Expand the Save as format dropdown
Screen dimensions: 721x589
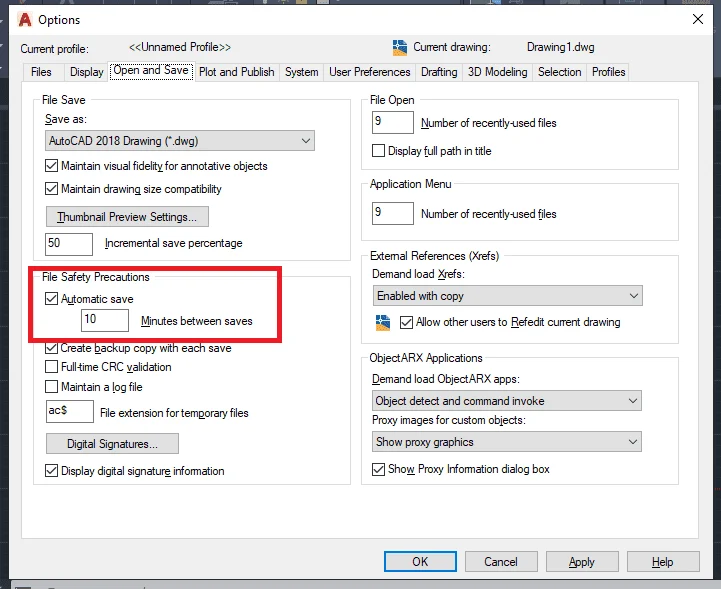tap(180, 141)
